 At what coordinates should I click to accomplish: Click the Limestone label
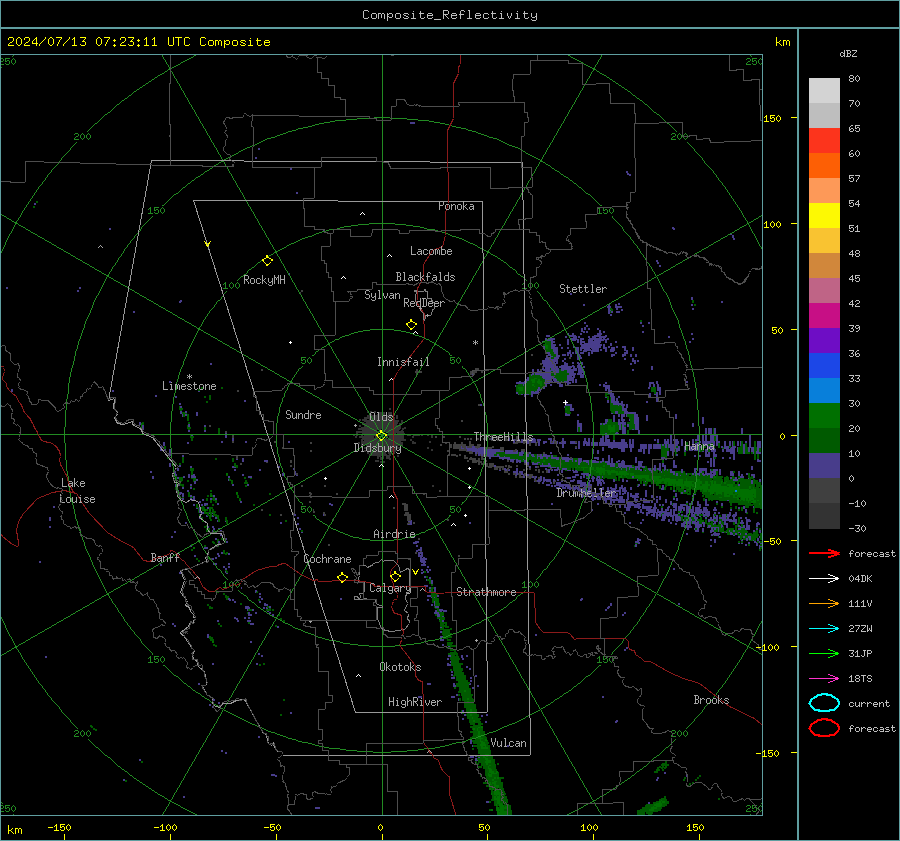[189, 386]
